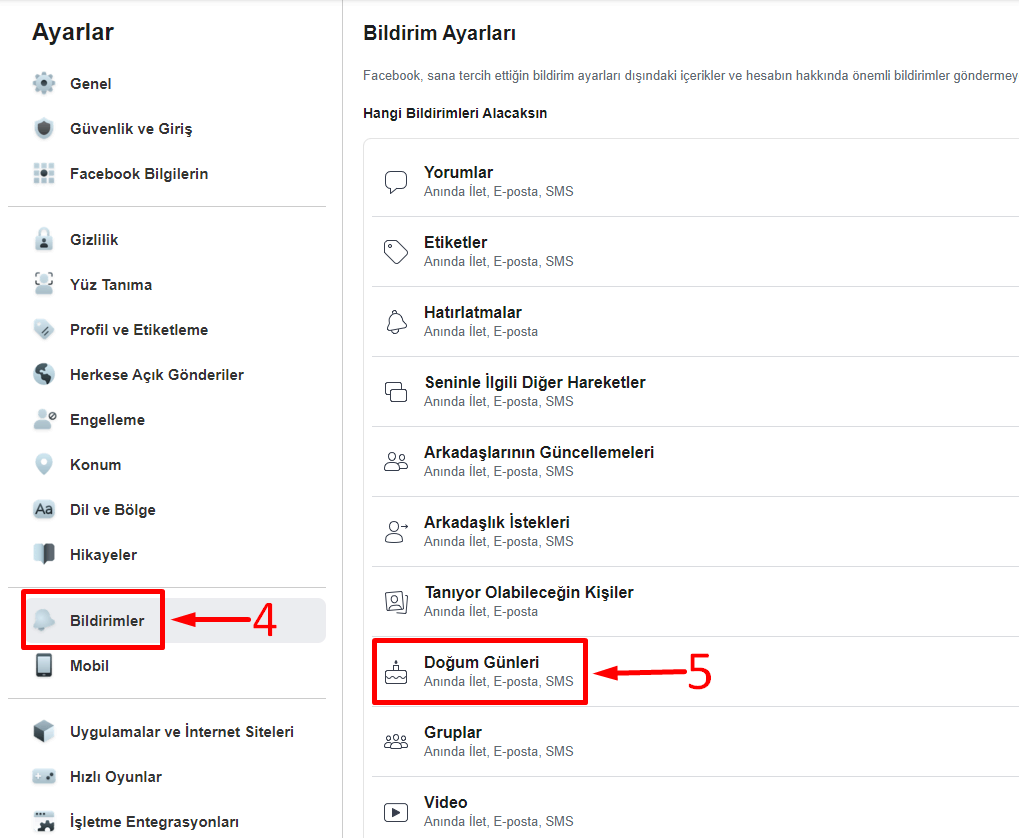Screen dimensions: 1019x838
Task: Open Hikayeler settings from sidebar
Action: [x=103, y=555]
